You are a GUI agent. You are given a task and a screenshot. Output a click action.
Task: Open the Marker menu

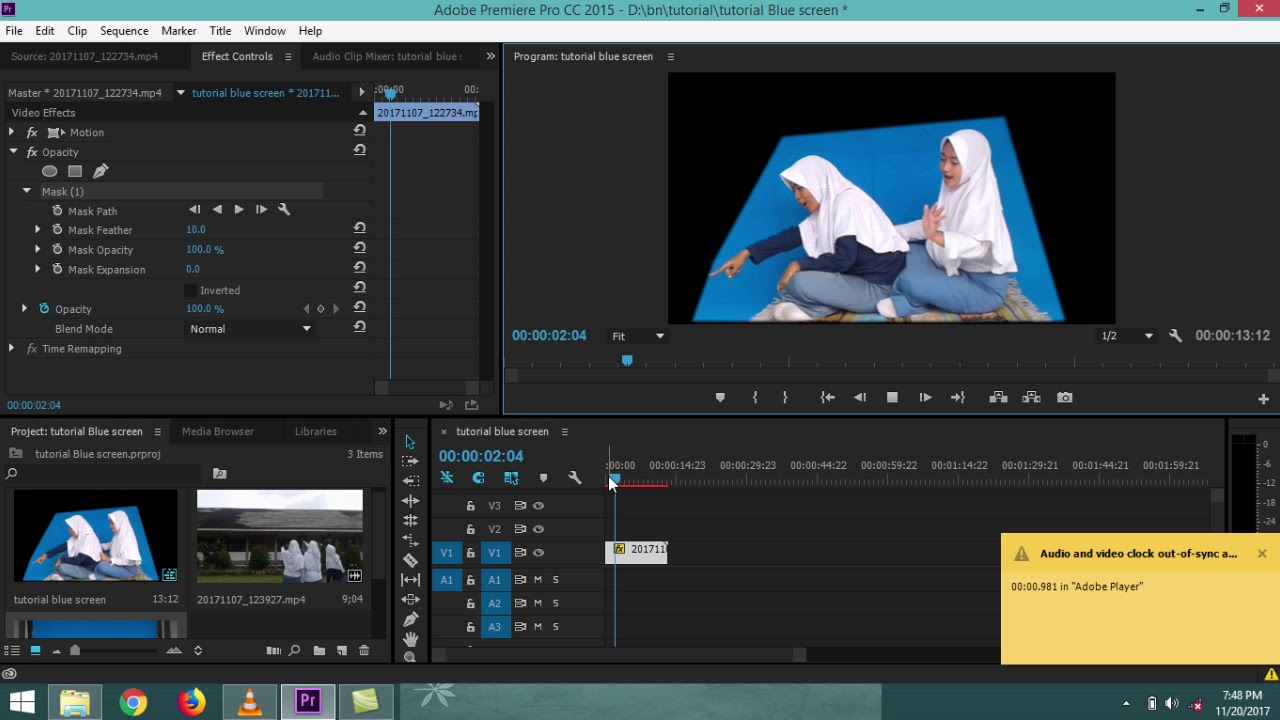click(179, 31)
